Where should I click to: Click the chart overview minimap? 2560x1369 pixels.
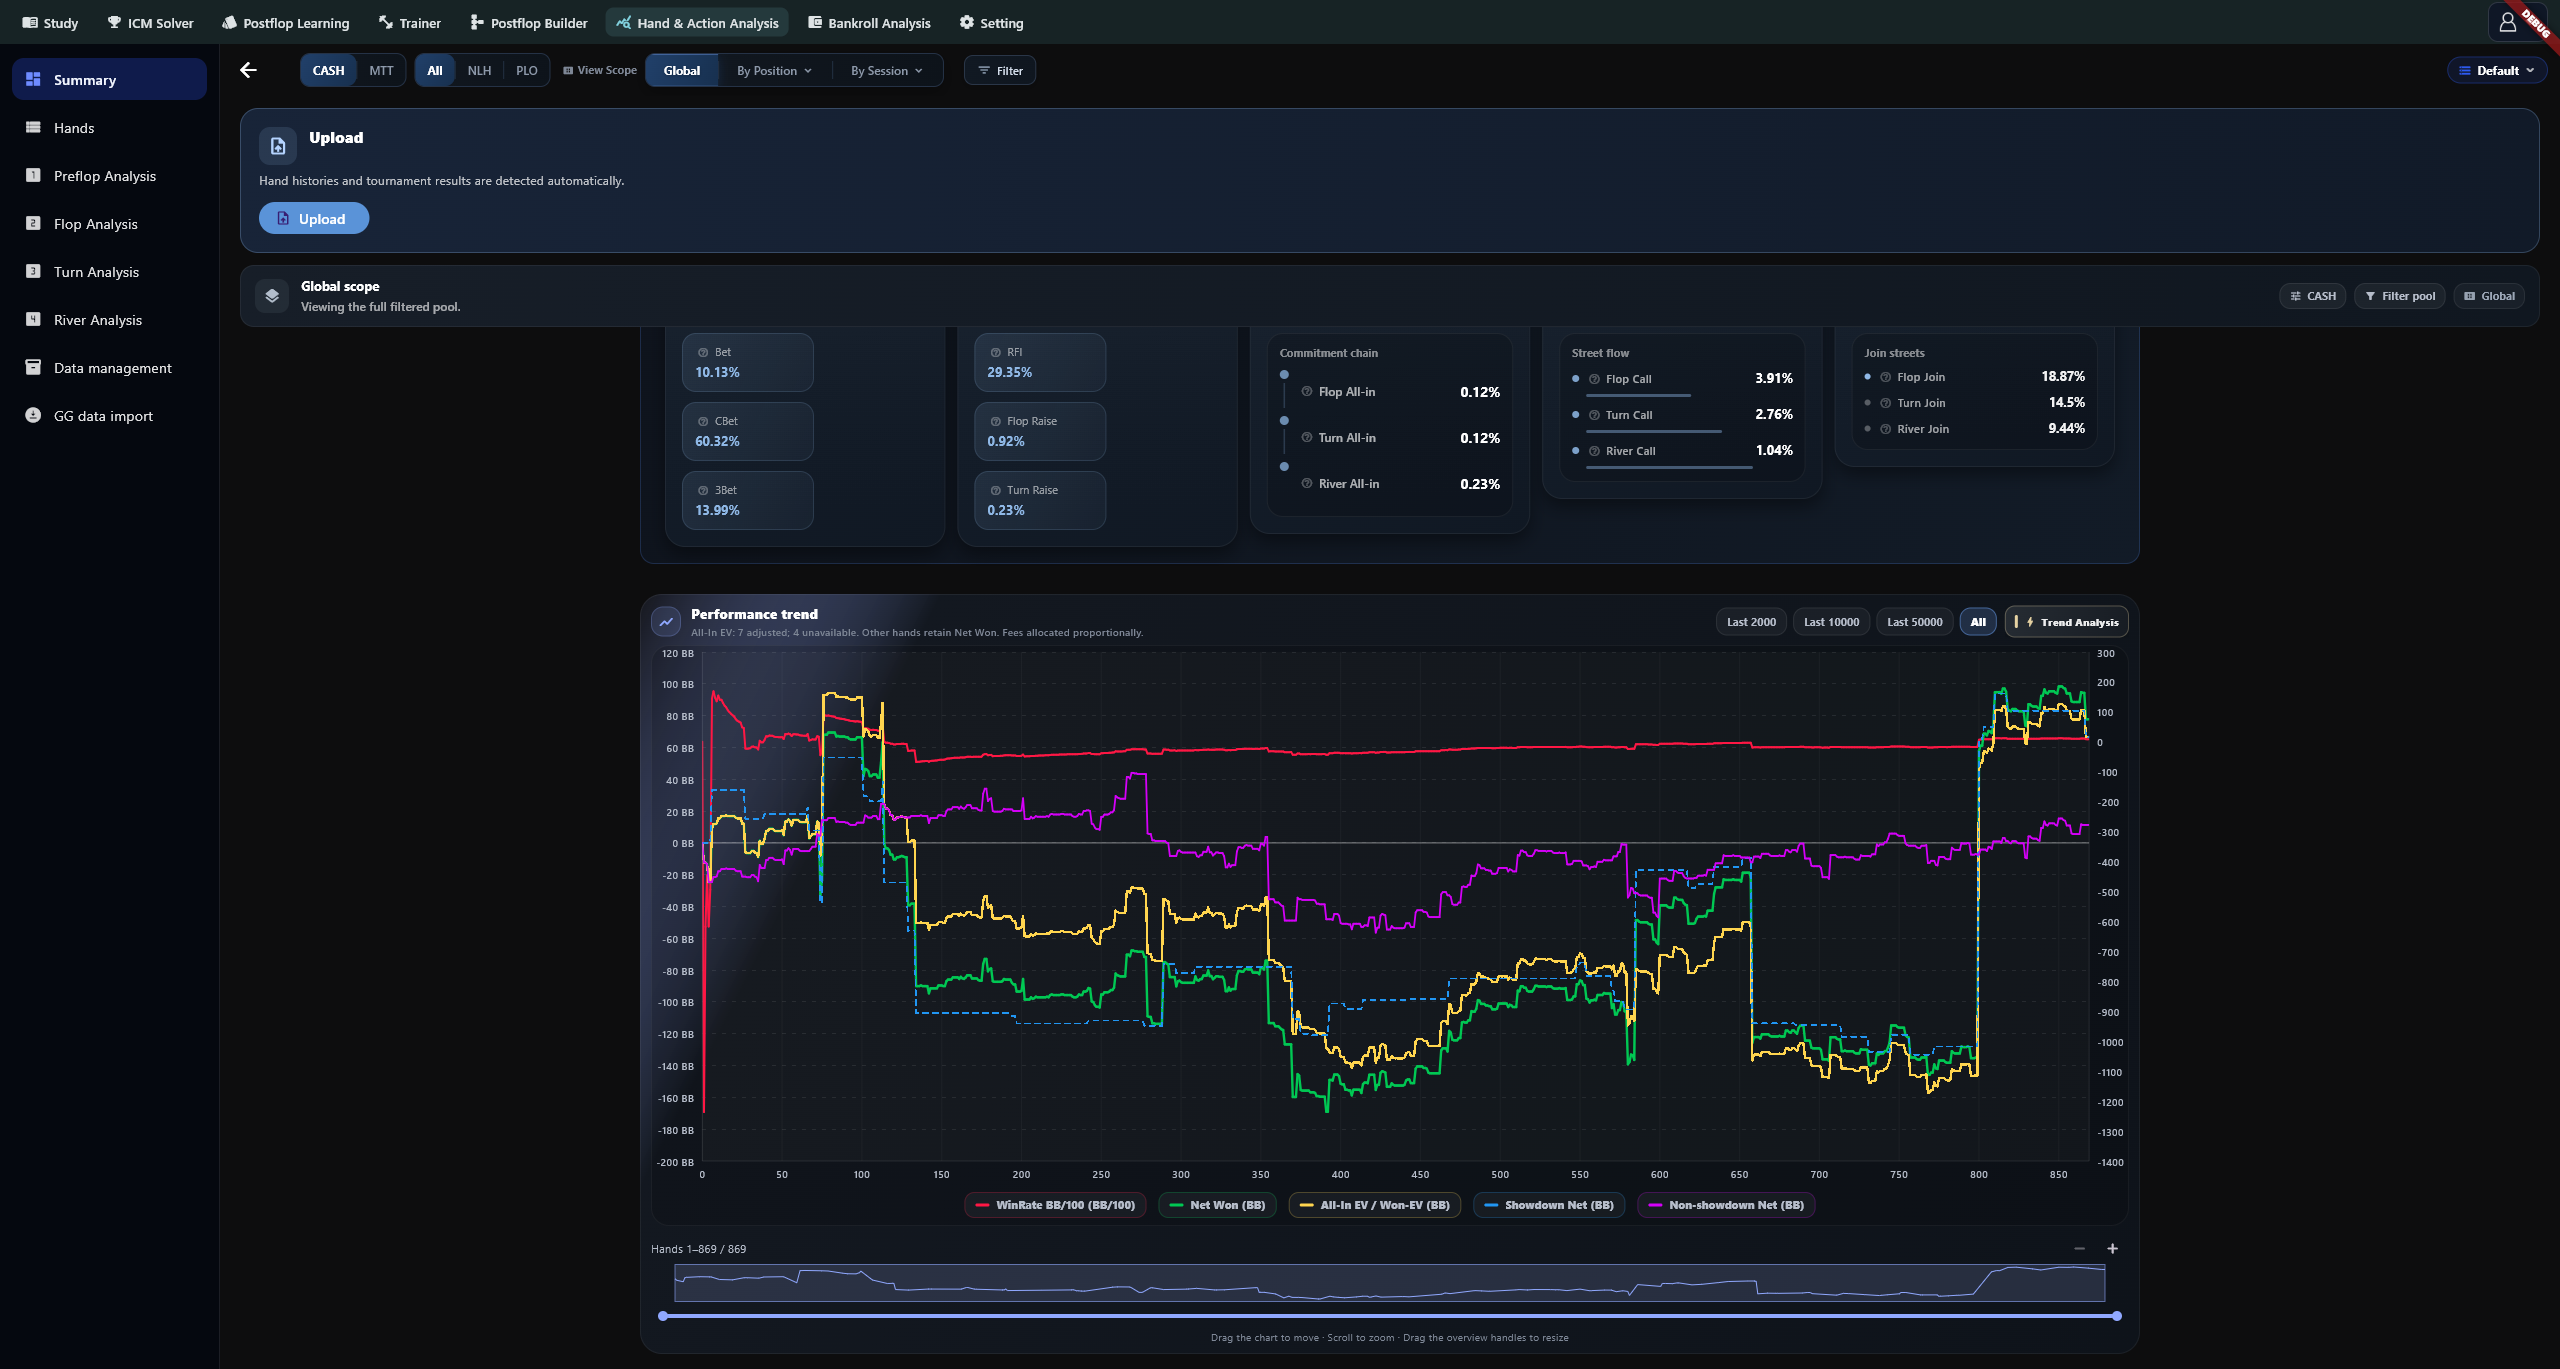[x=1390, y=1283]
